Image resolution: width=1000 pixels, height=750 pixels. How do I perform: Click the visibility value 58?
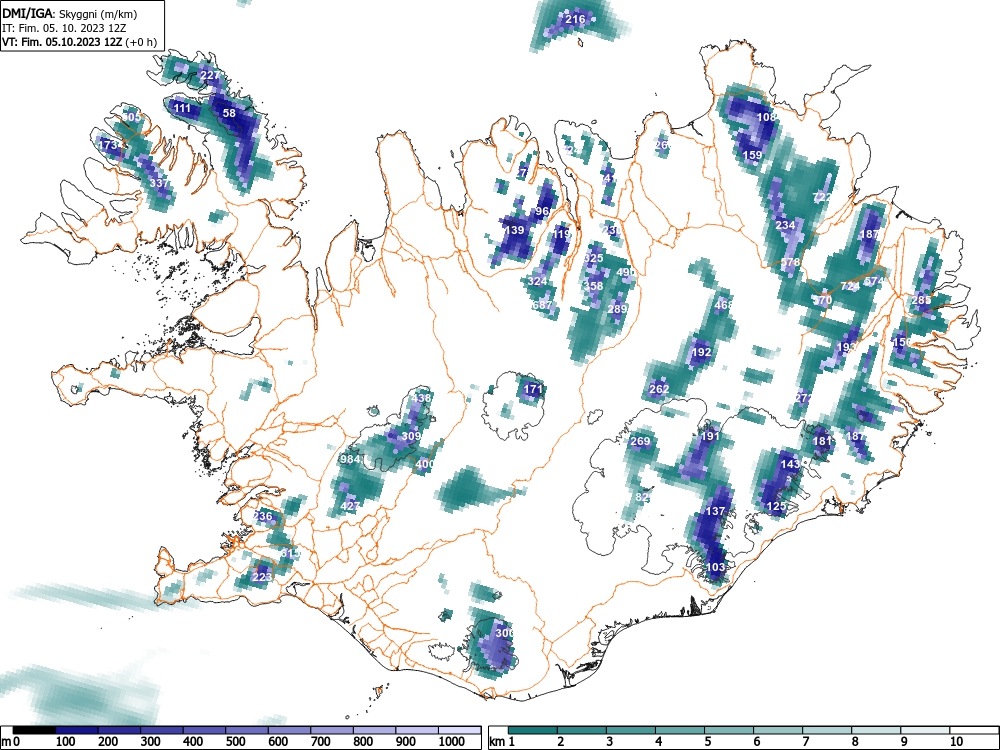point(229,113)
